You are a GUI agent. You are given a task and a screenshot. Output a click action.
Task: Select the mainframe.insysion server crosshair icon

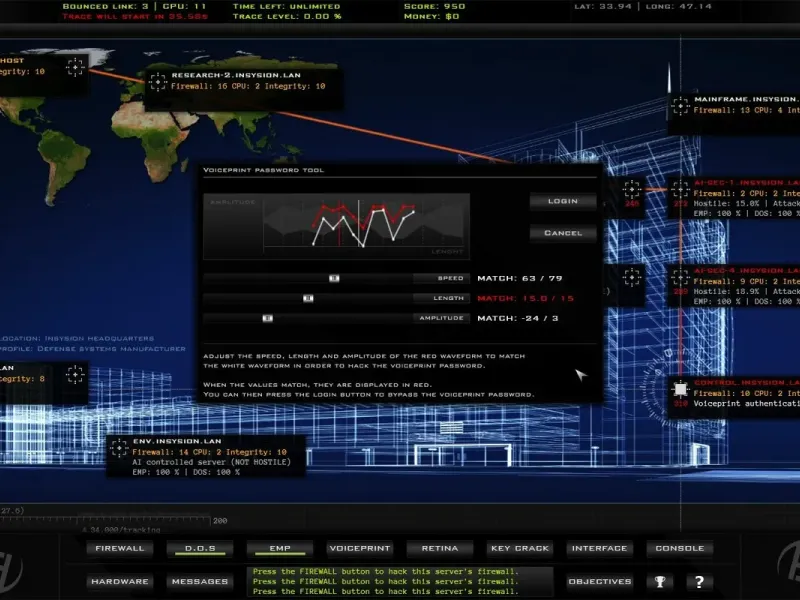click(x=680, y=106)
